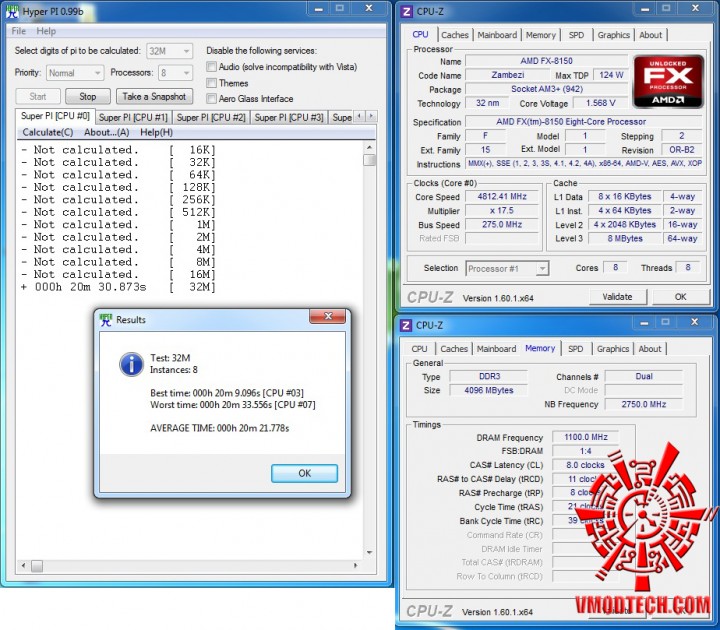Click the Results dialog title icon
Viewport: 720px width, 630px height.
[x=106, y=320]
